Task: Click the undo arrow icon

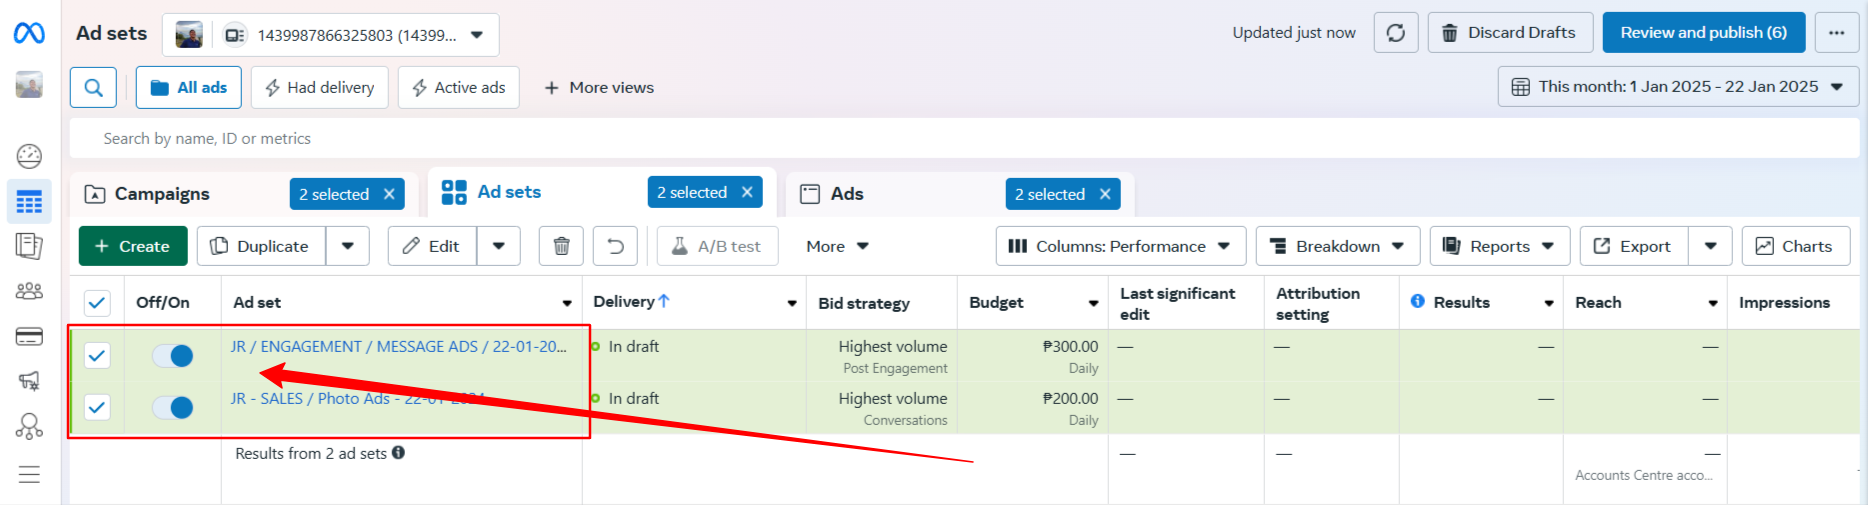Action: click(615, 246)
